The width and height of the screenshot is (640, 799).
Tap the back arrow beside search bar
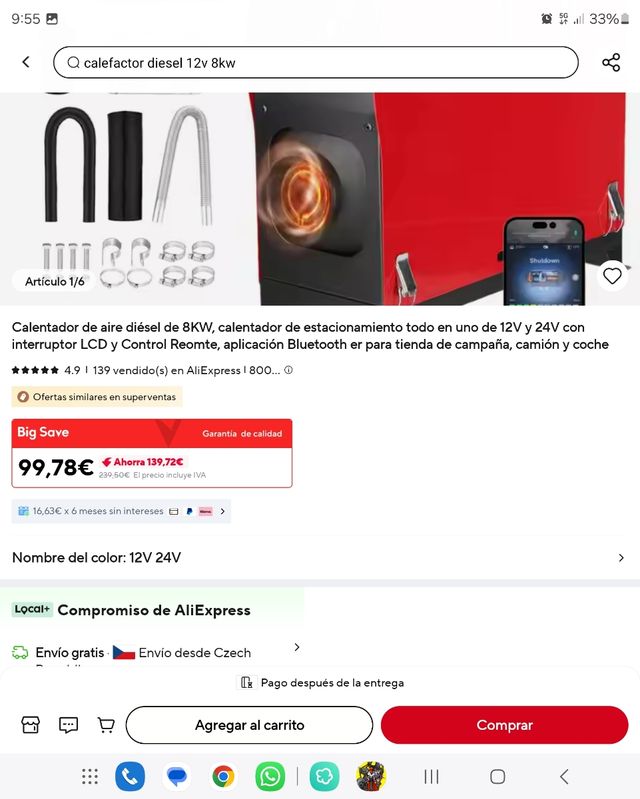(26, 62)
